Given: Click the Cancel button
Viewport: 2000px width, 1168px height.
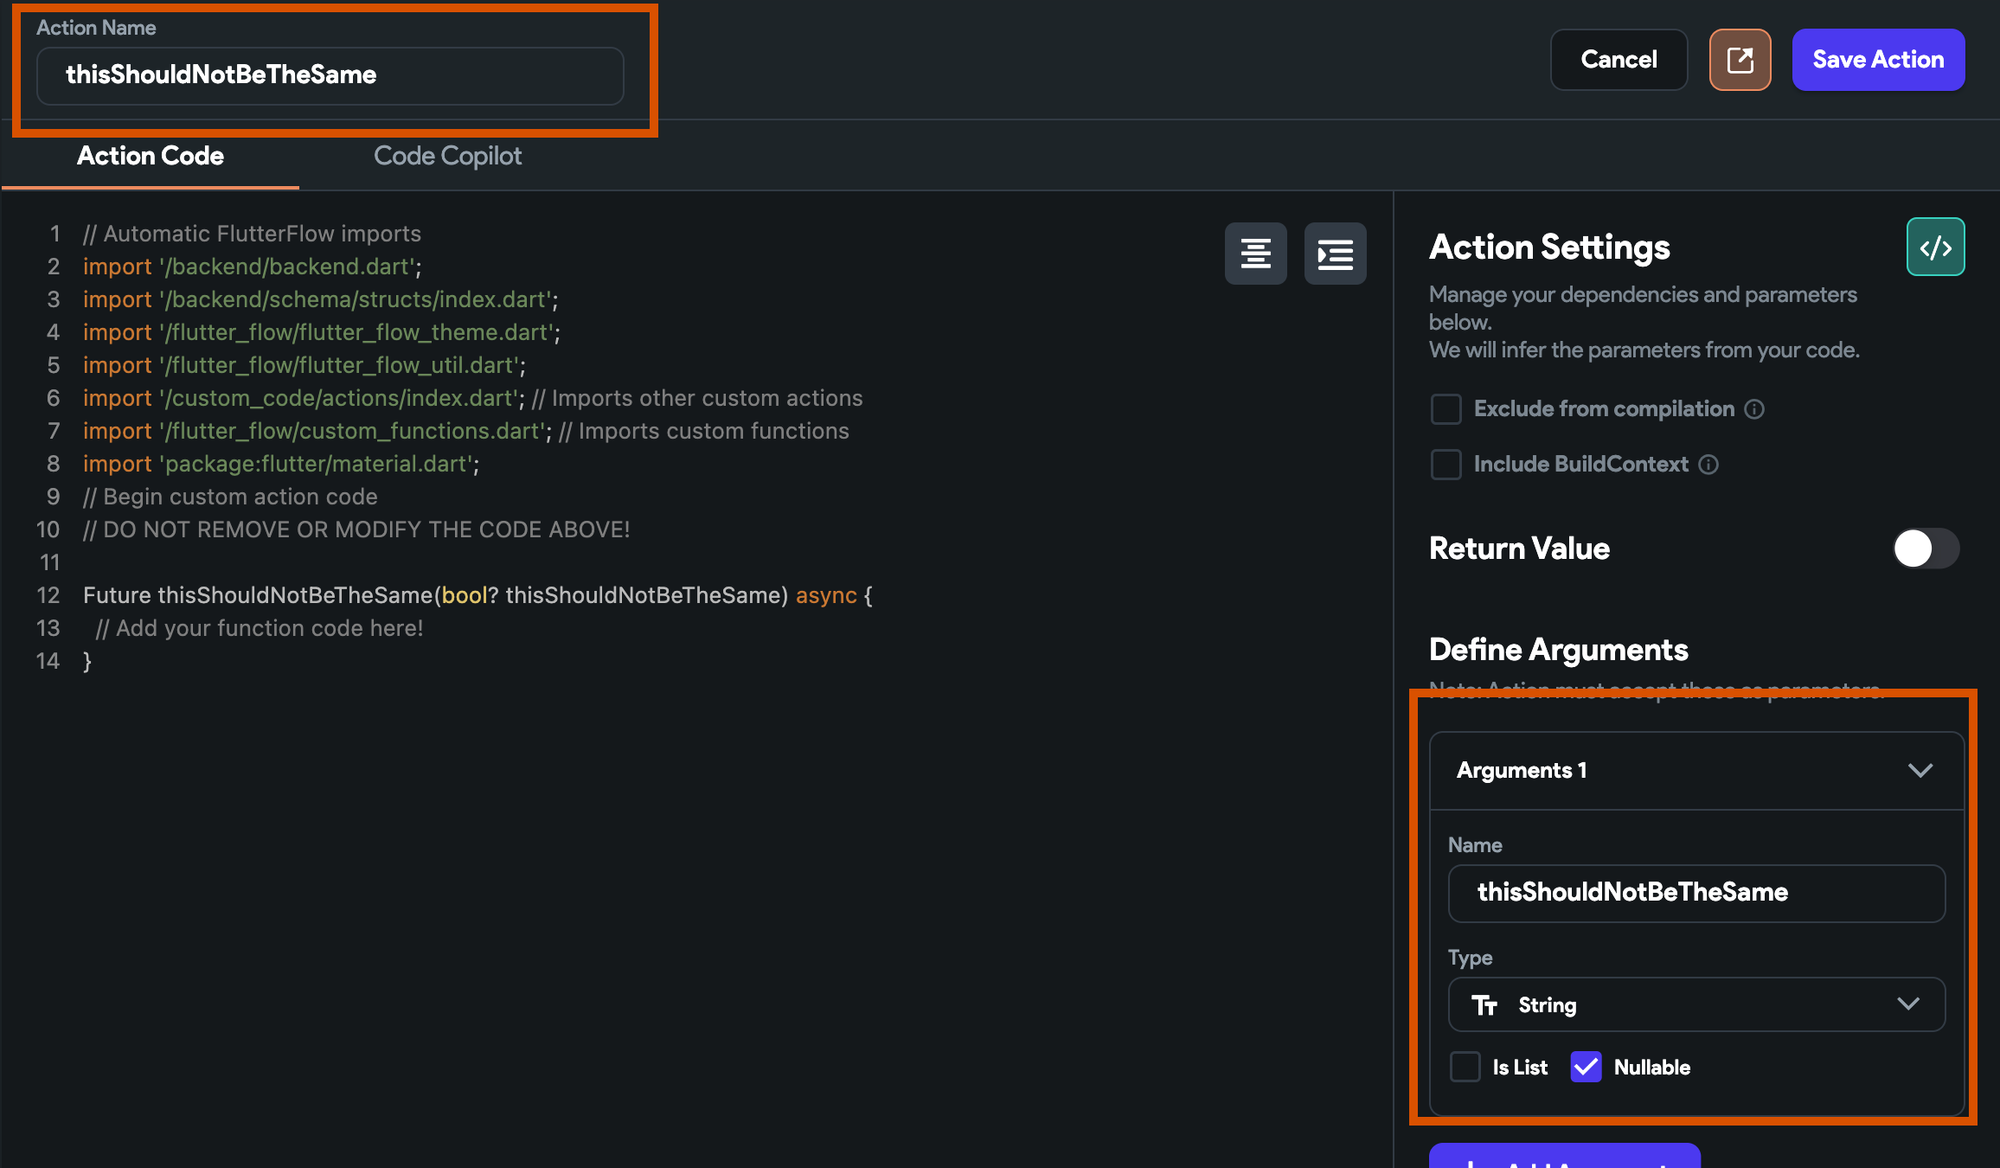Looking at the screenshot, I should [1619, 60].
